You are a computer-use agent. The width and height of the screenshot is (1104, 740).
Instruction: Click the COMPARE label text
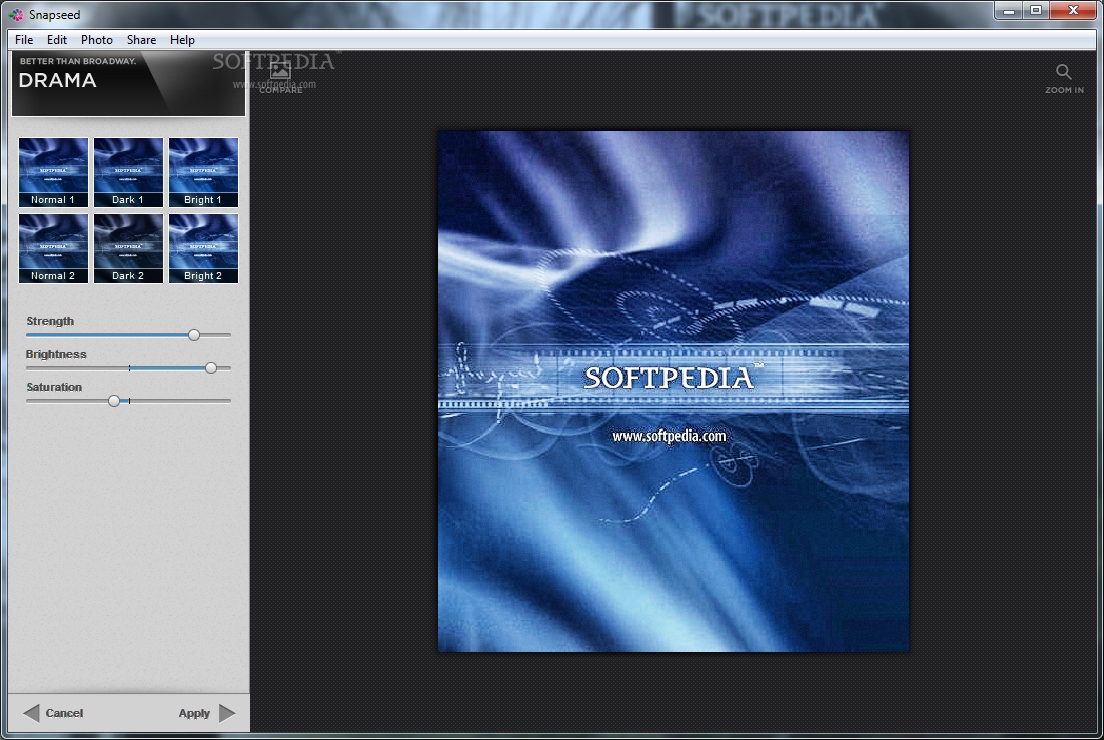(x=280, y=89)
